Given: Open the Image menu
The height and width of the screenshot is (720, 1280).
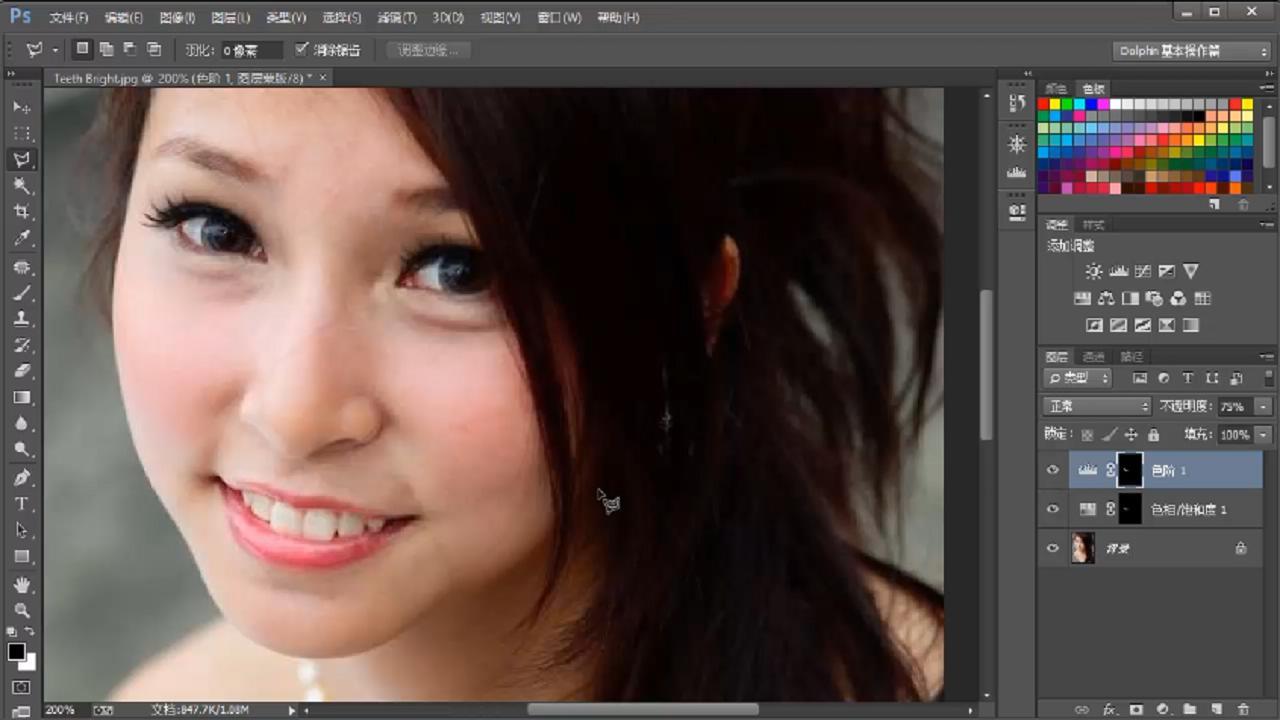Looking at the screenshot, I should tap(177, 18).
